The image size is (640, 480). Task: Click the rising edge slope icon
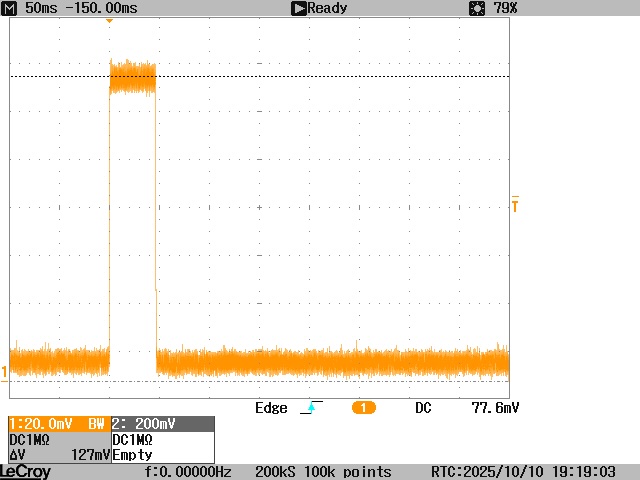(x=310, y=408)
